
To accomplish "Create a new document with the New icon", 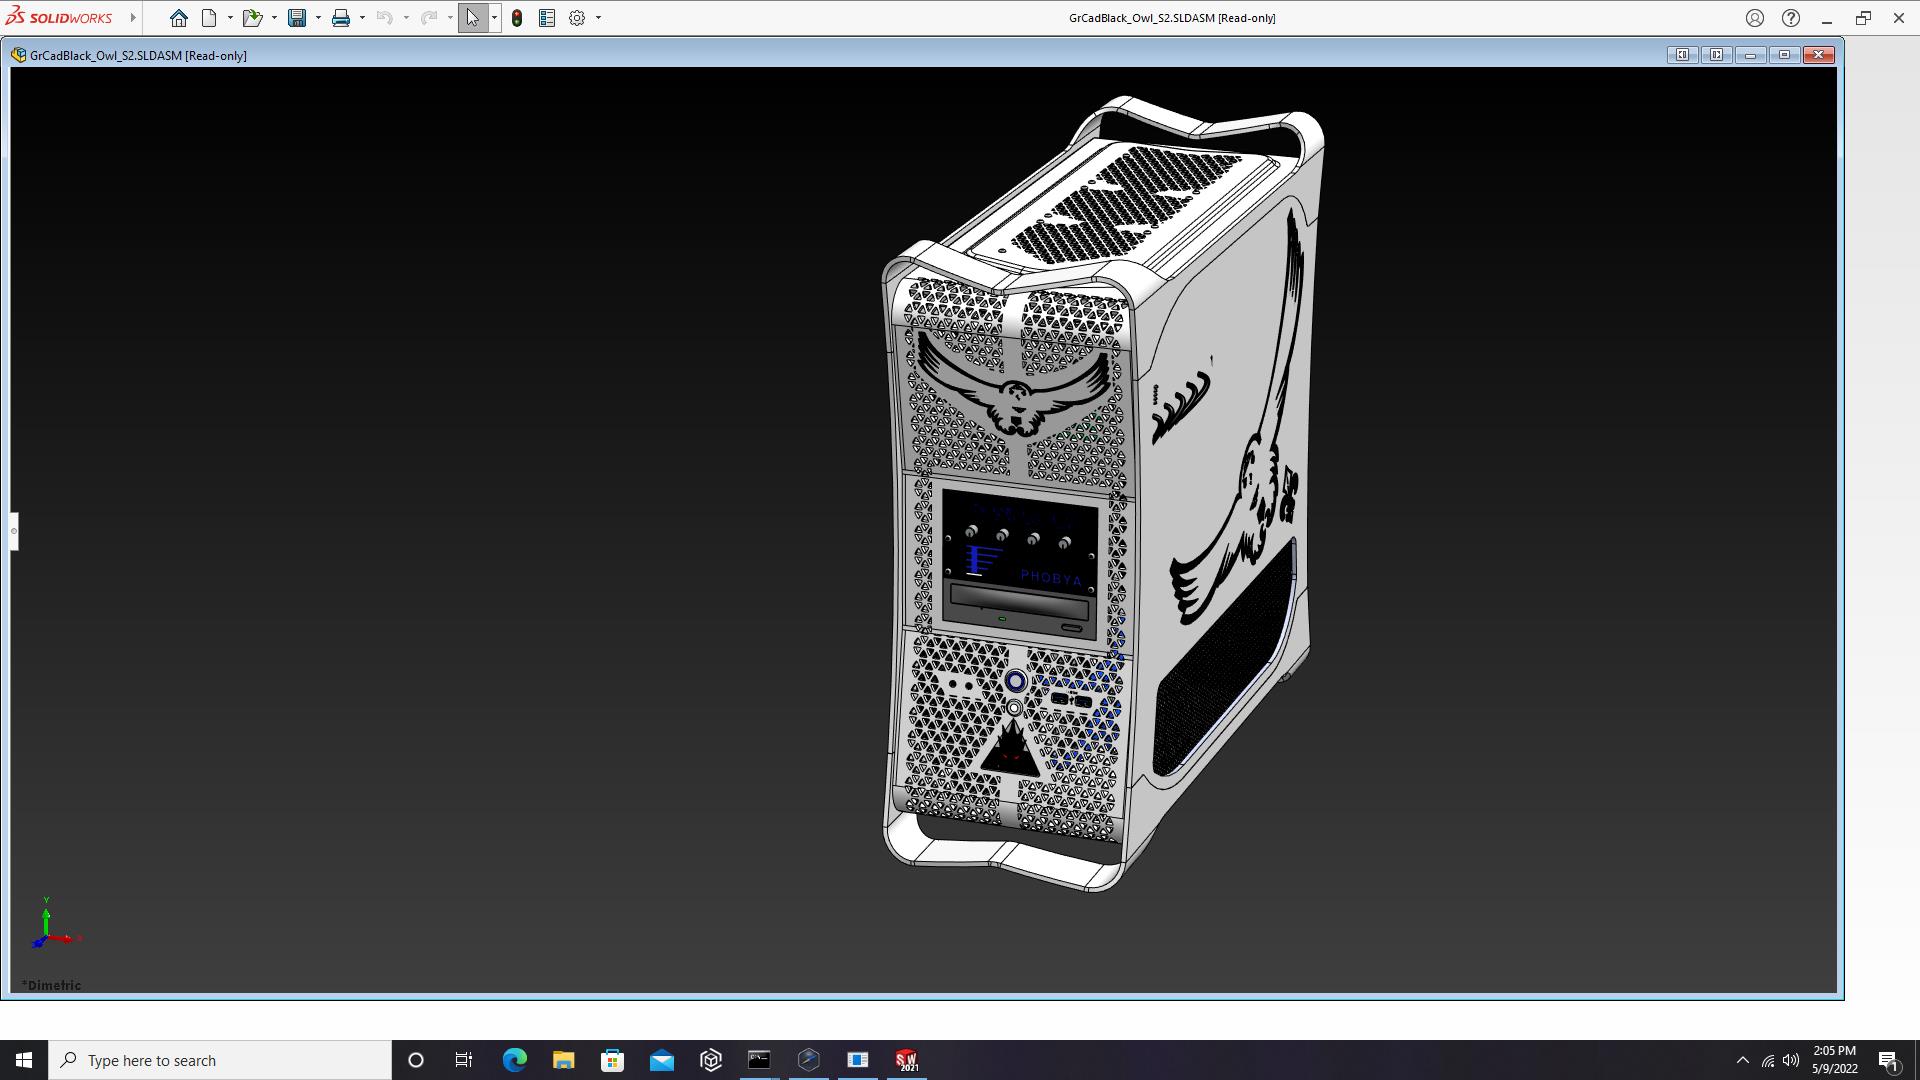I will click(x=209, y=18).
